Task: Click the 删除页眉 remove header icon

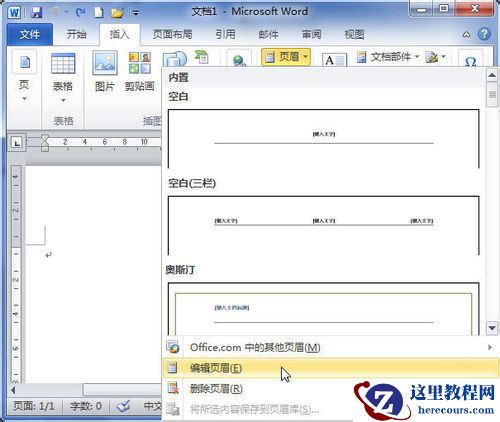Action: [x=173, y=388]
